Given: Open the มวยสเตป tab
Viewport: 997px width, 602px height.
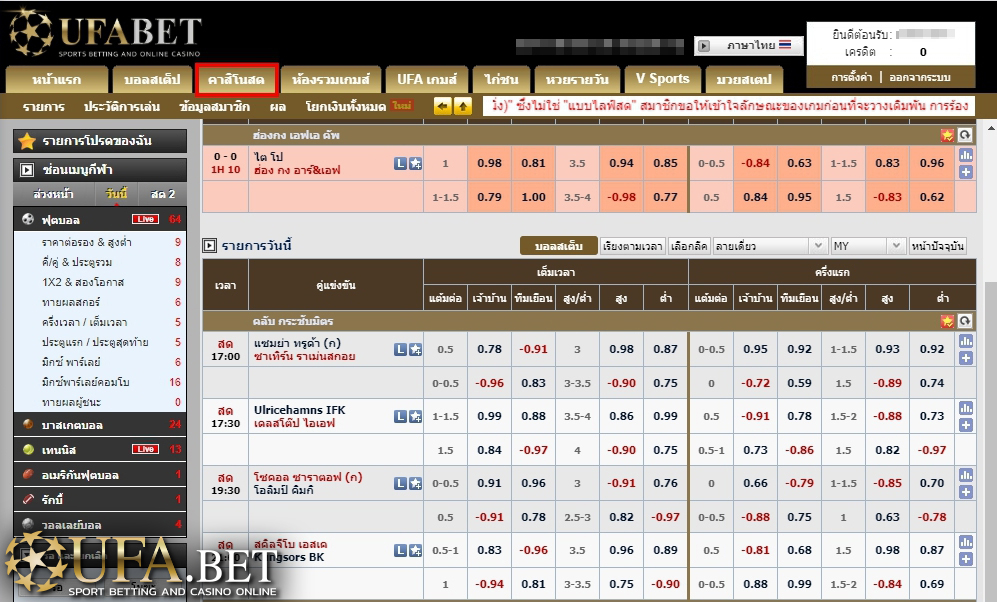Looking at the screenshot, I should 744,80.
